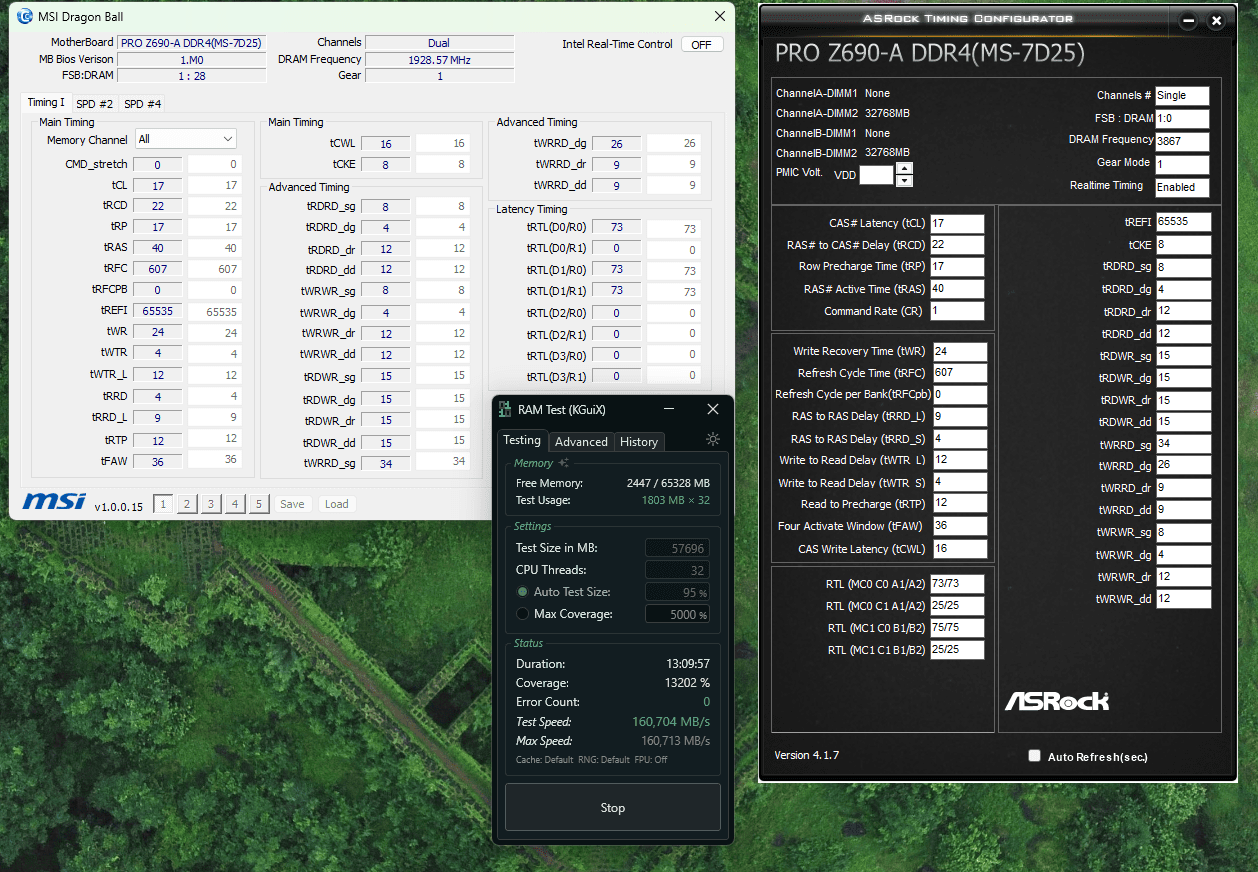Viewport: 1258px width, 872px height.
Task: Select profile slot 5 in MSI Dragon Ball
Action: click(x=259, y=504)
